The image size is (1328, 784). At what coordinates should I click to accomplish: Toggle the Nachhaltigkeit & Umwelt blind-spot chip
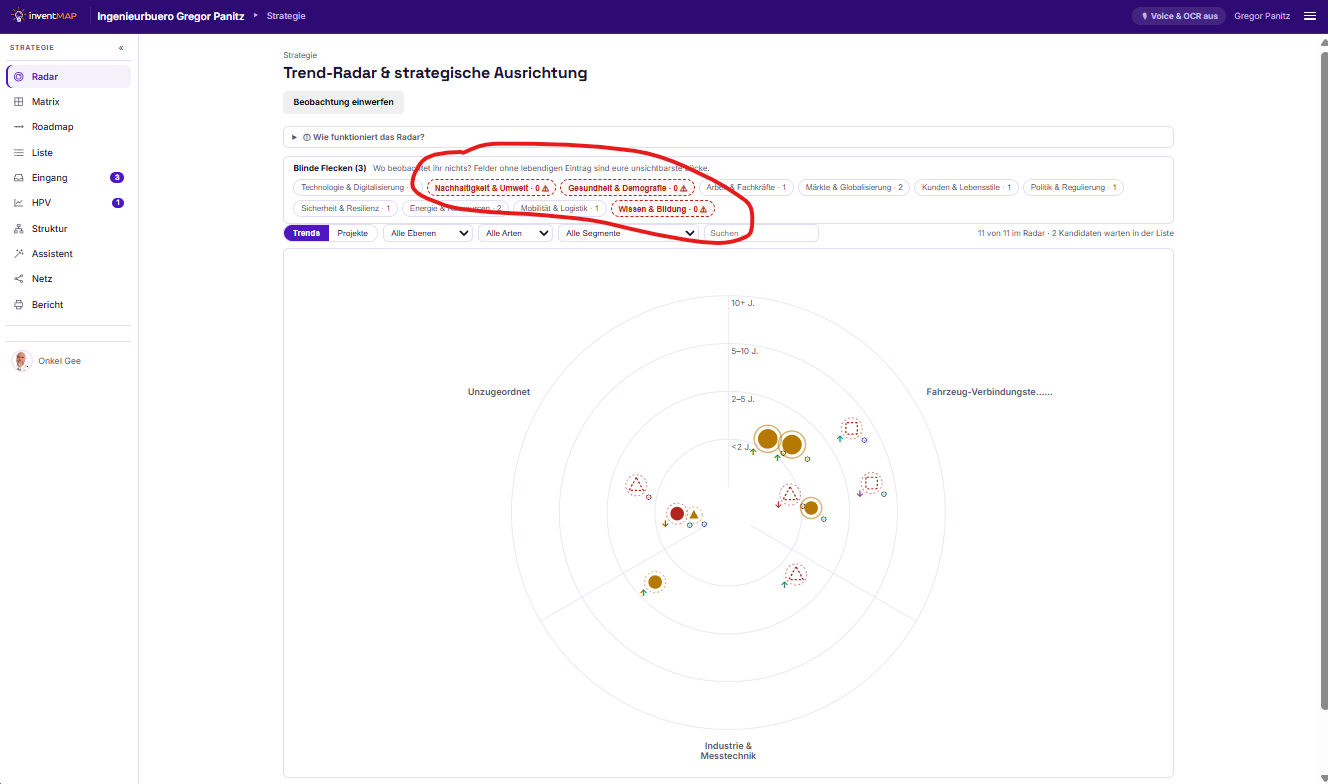(x=491, y=187)
